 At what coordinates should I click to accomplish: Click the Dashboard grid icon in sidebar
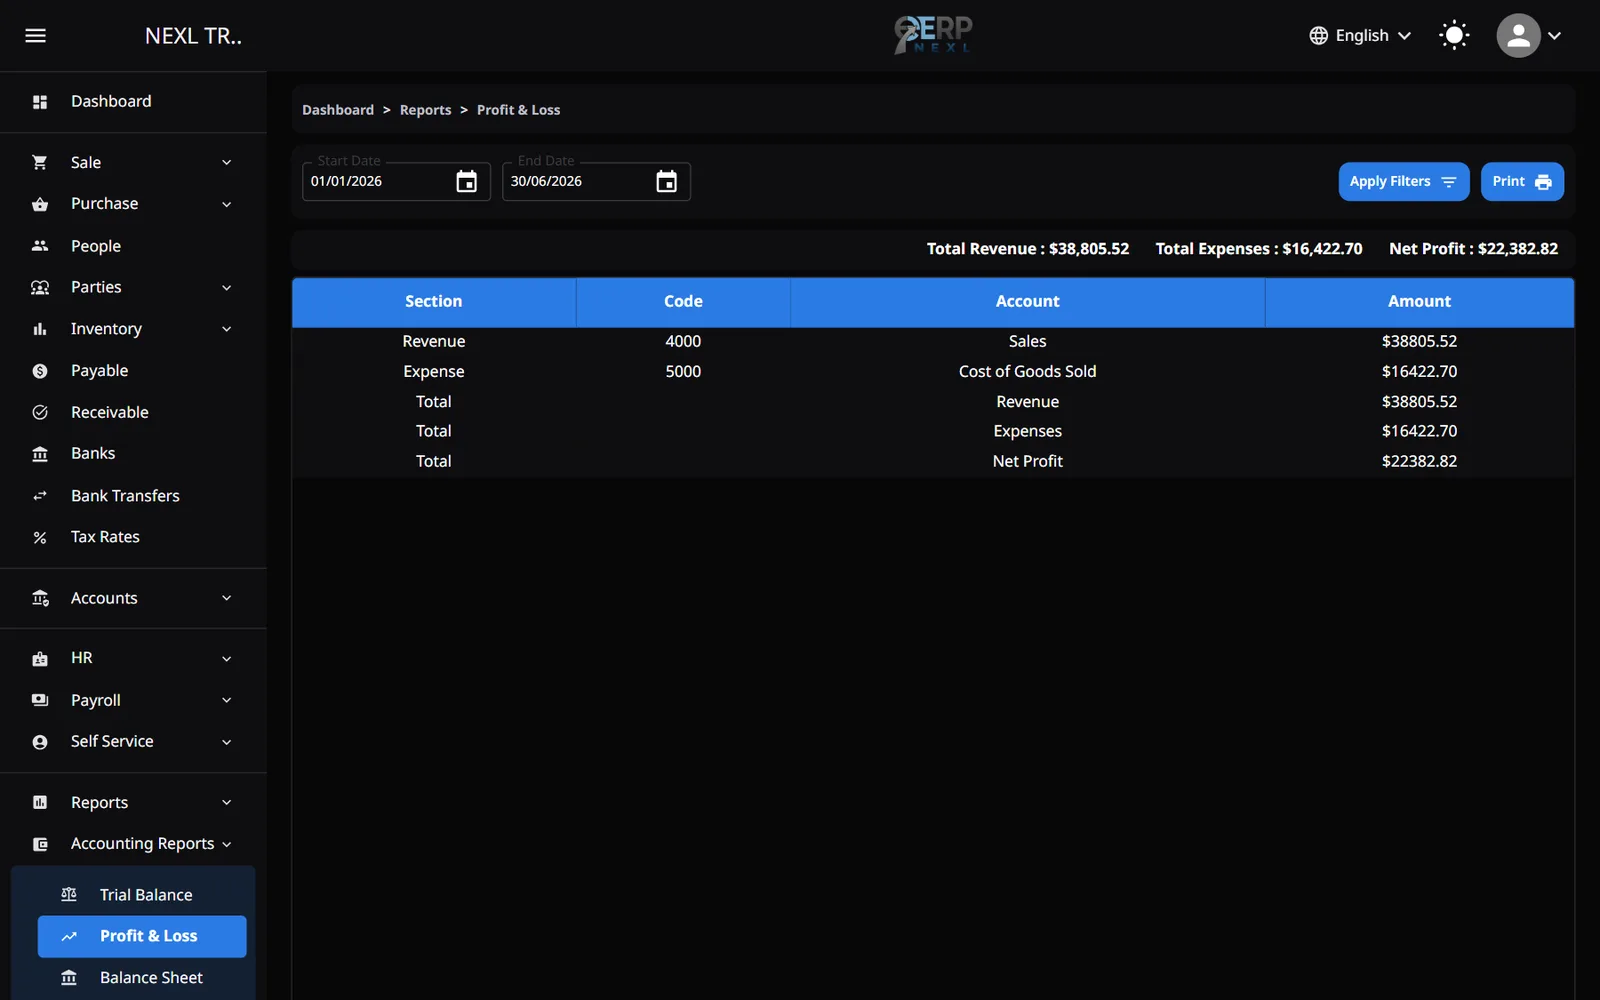40,102
